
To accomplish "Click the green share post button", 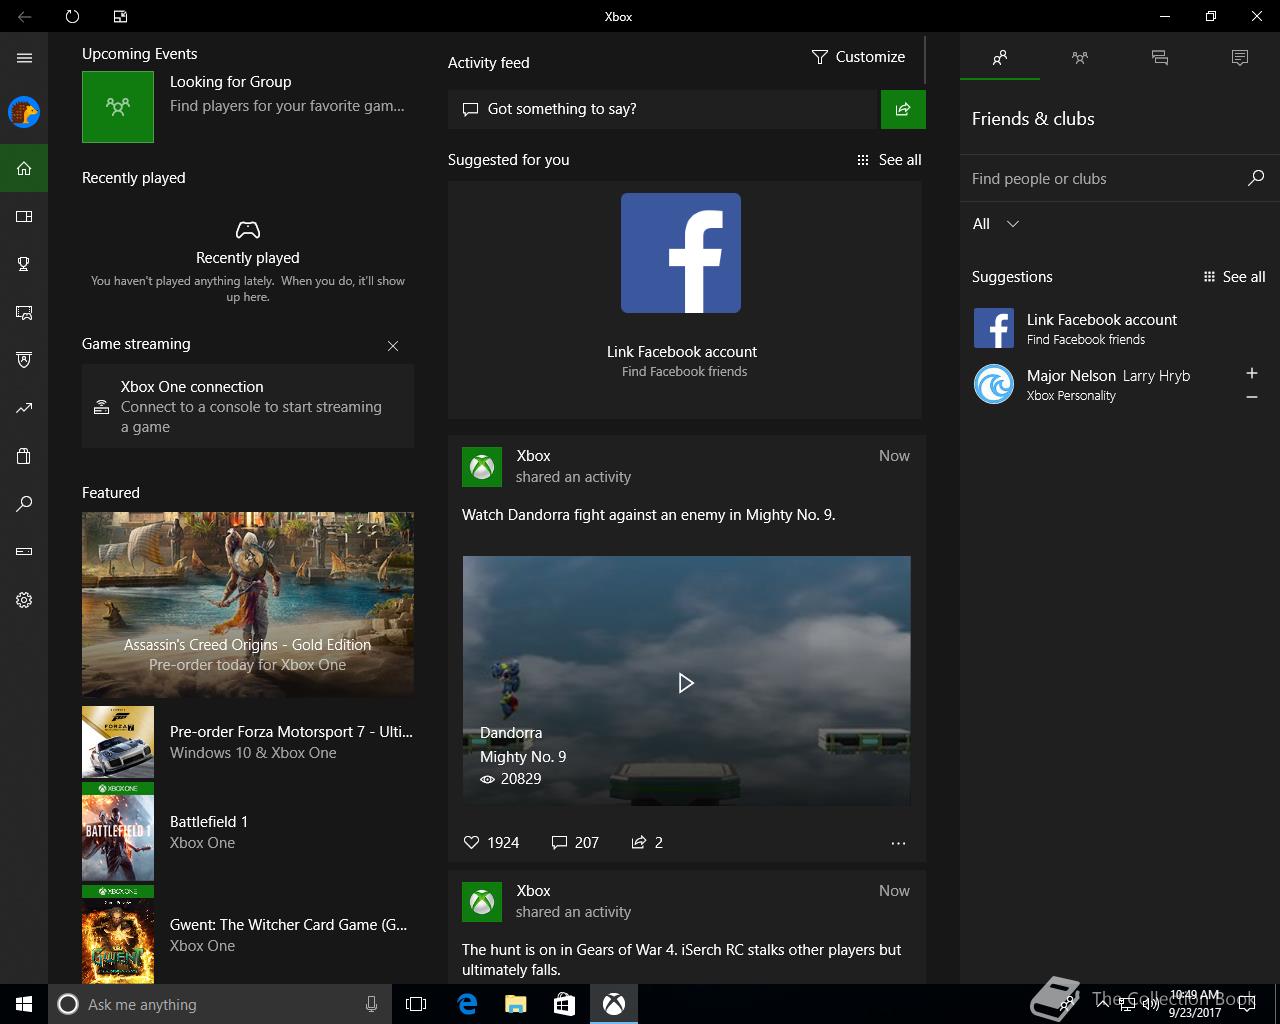I will coord(903,109).
